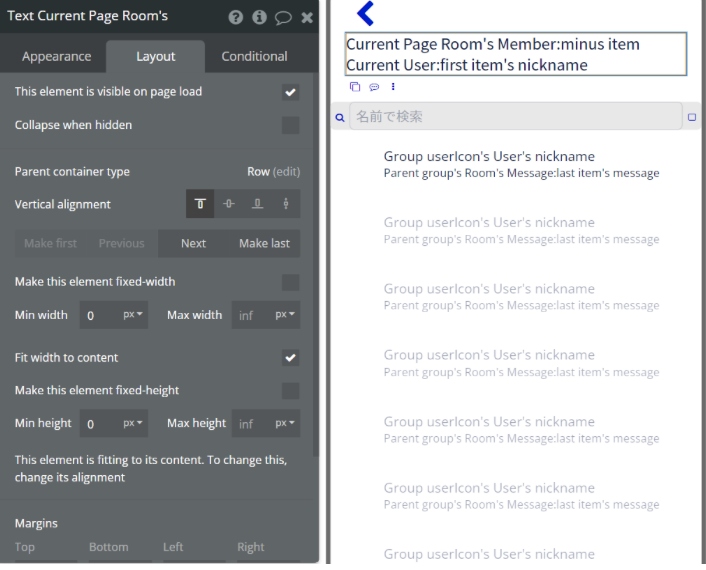Open Max width px unit dropdown
The width and height of the screenshot is (706, 570).
pyautogui.click(x=285, y=315)
